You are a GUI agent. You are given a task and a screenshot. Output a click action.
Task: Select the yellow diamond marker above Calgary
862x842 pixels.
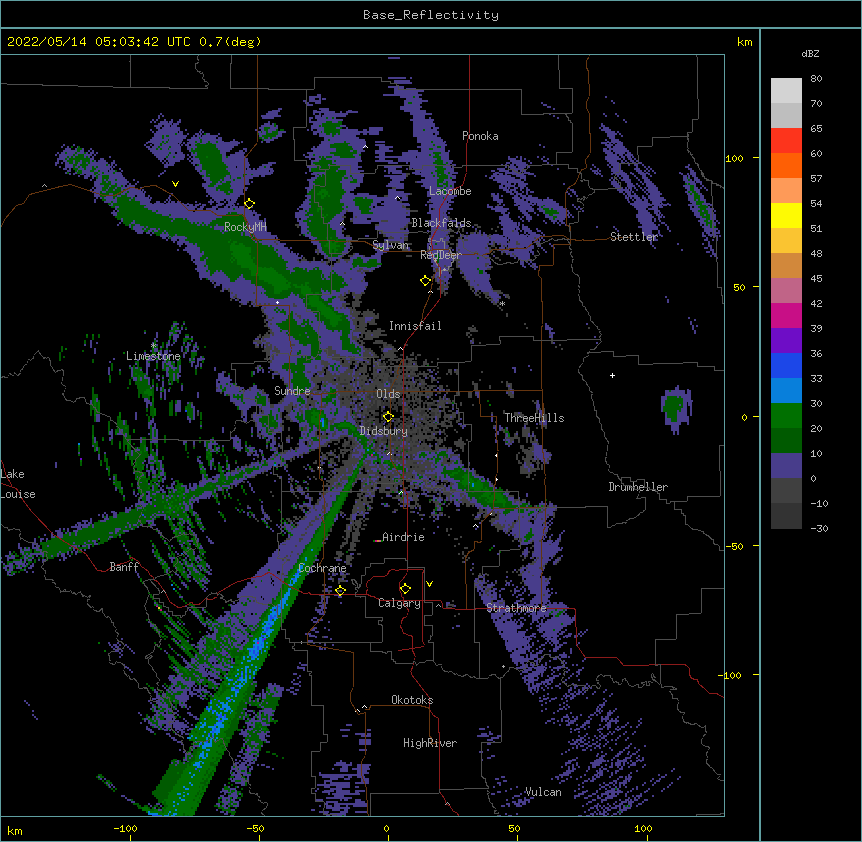coord(405,589)
